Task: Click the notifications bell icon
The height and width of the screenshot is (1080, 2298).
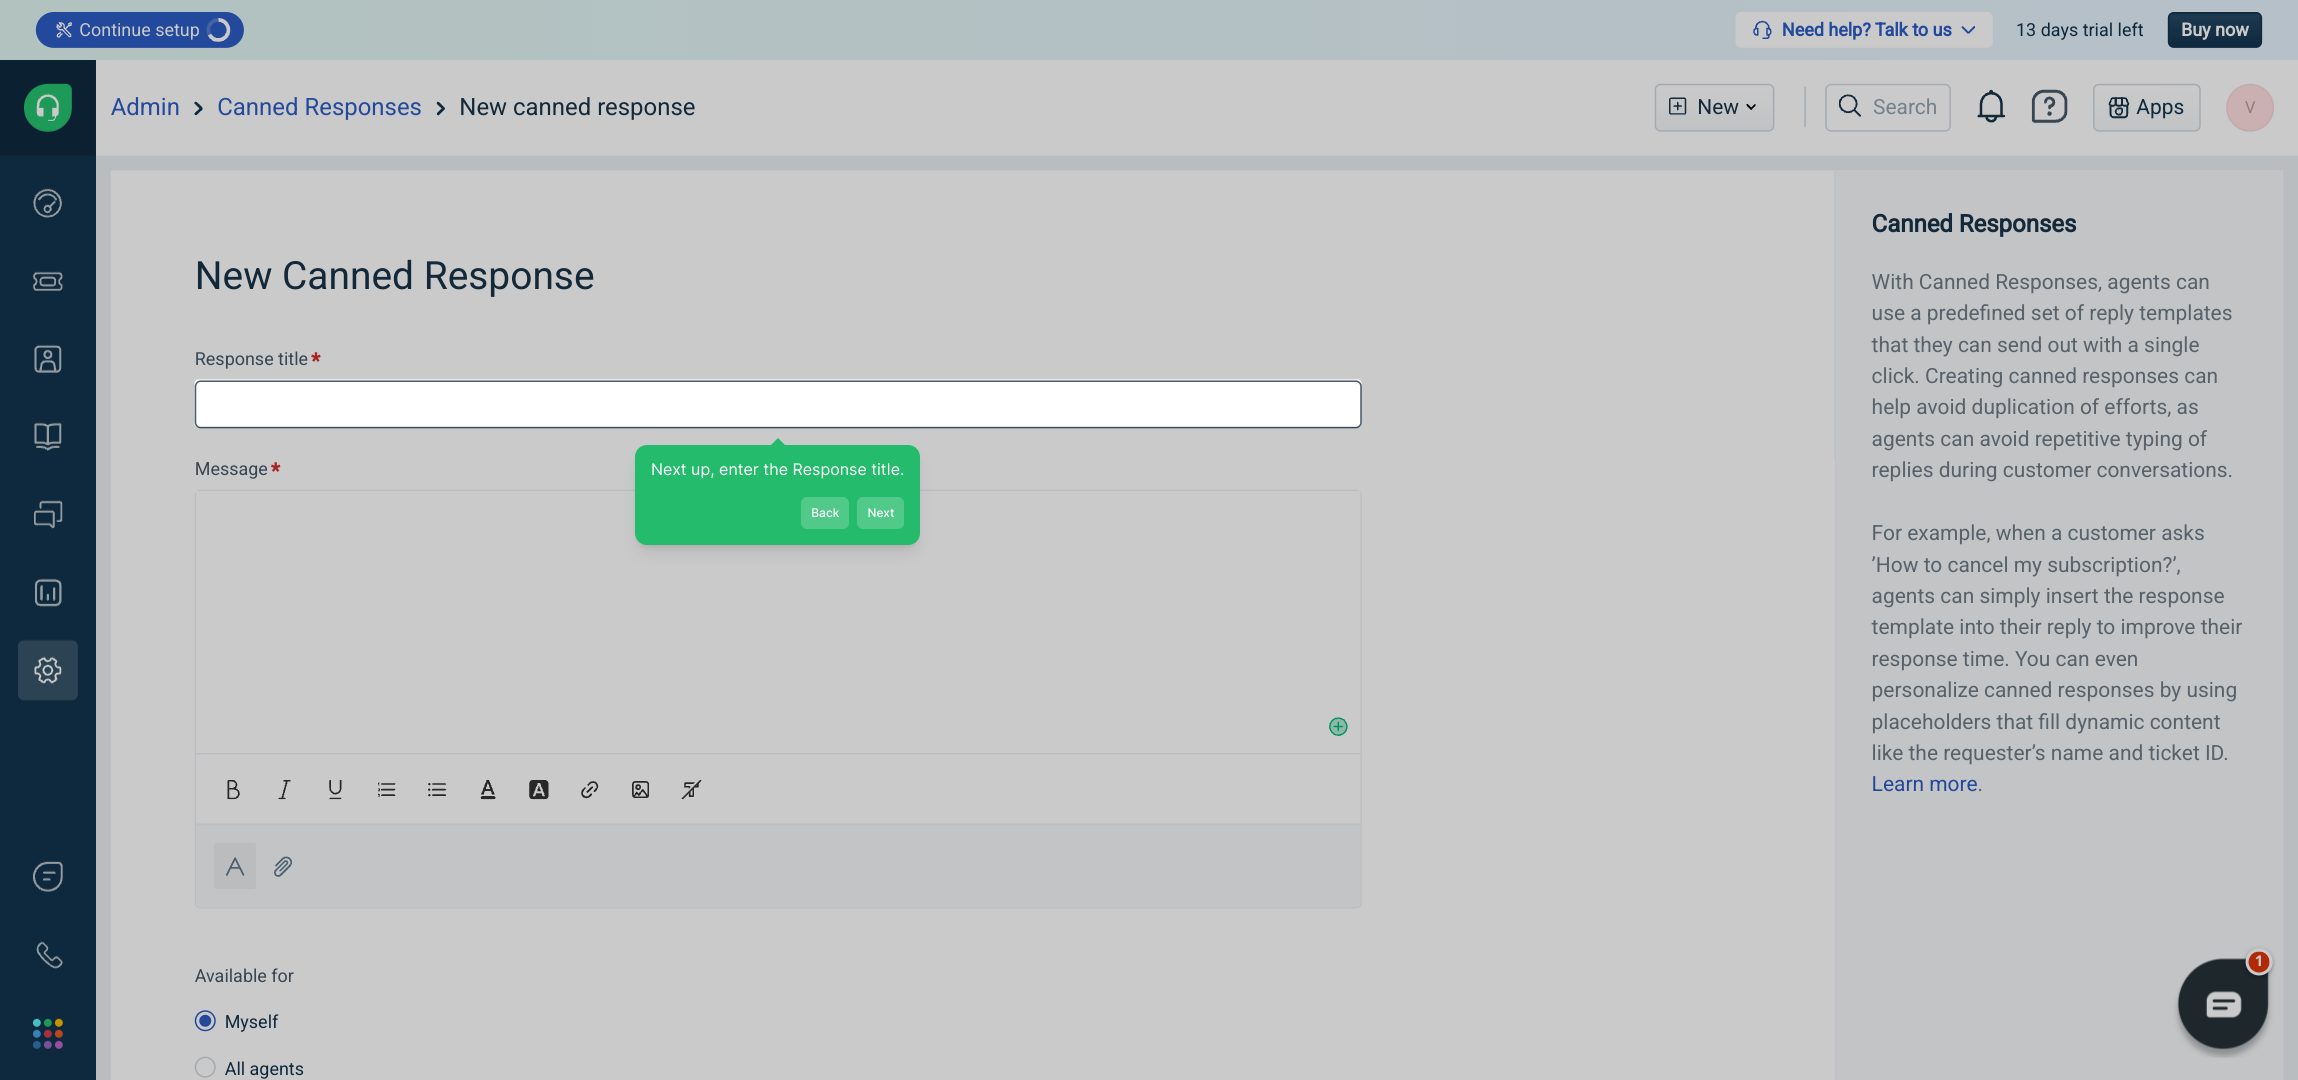Action: point(1990,107)
